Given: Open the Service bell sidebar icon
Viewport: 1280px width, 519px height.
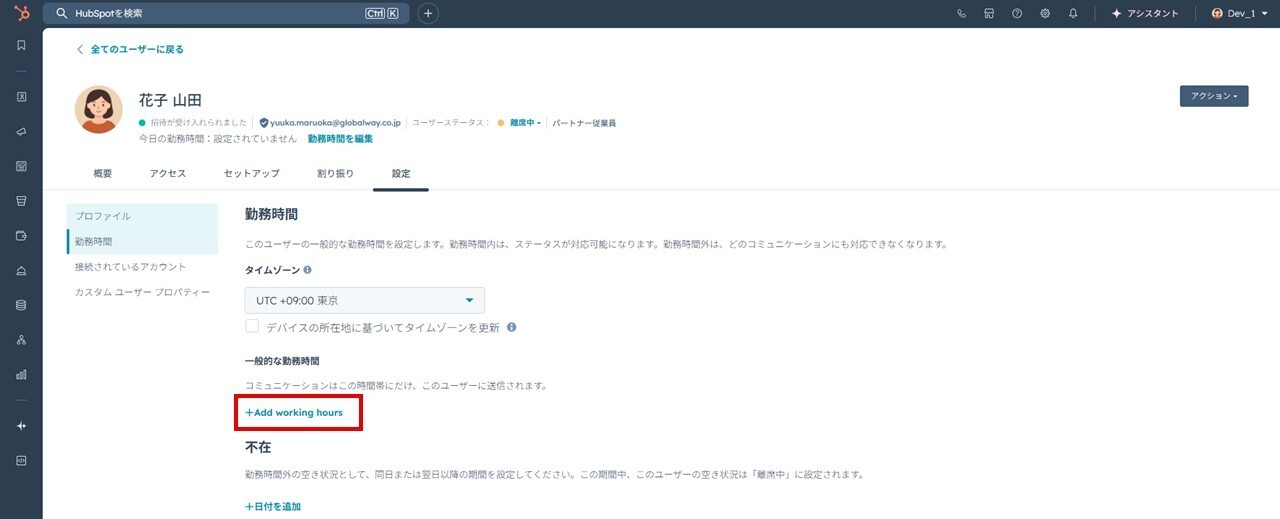Looking at the screenshot, I should tap(21, 271).
